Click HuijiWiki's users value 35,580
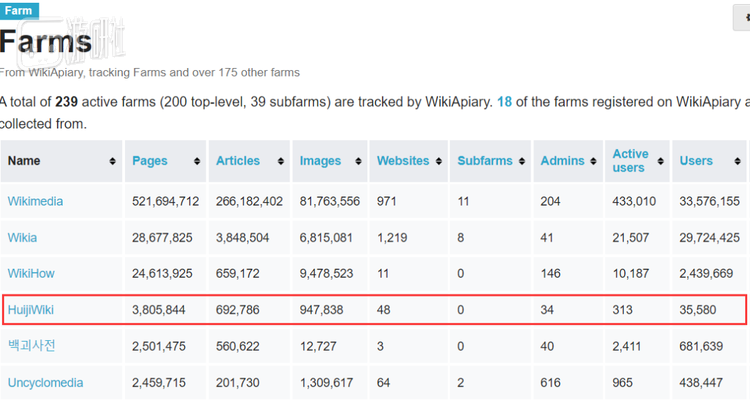The width and height of the screenshot is (750, 400). tap(699, 310)
